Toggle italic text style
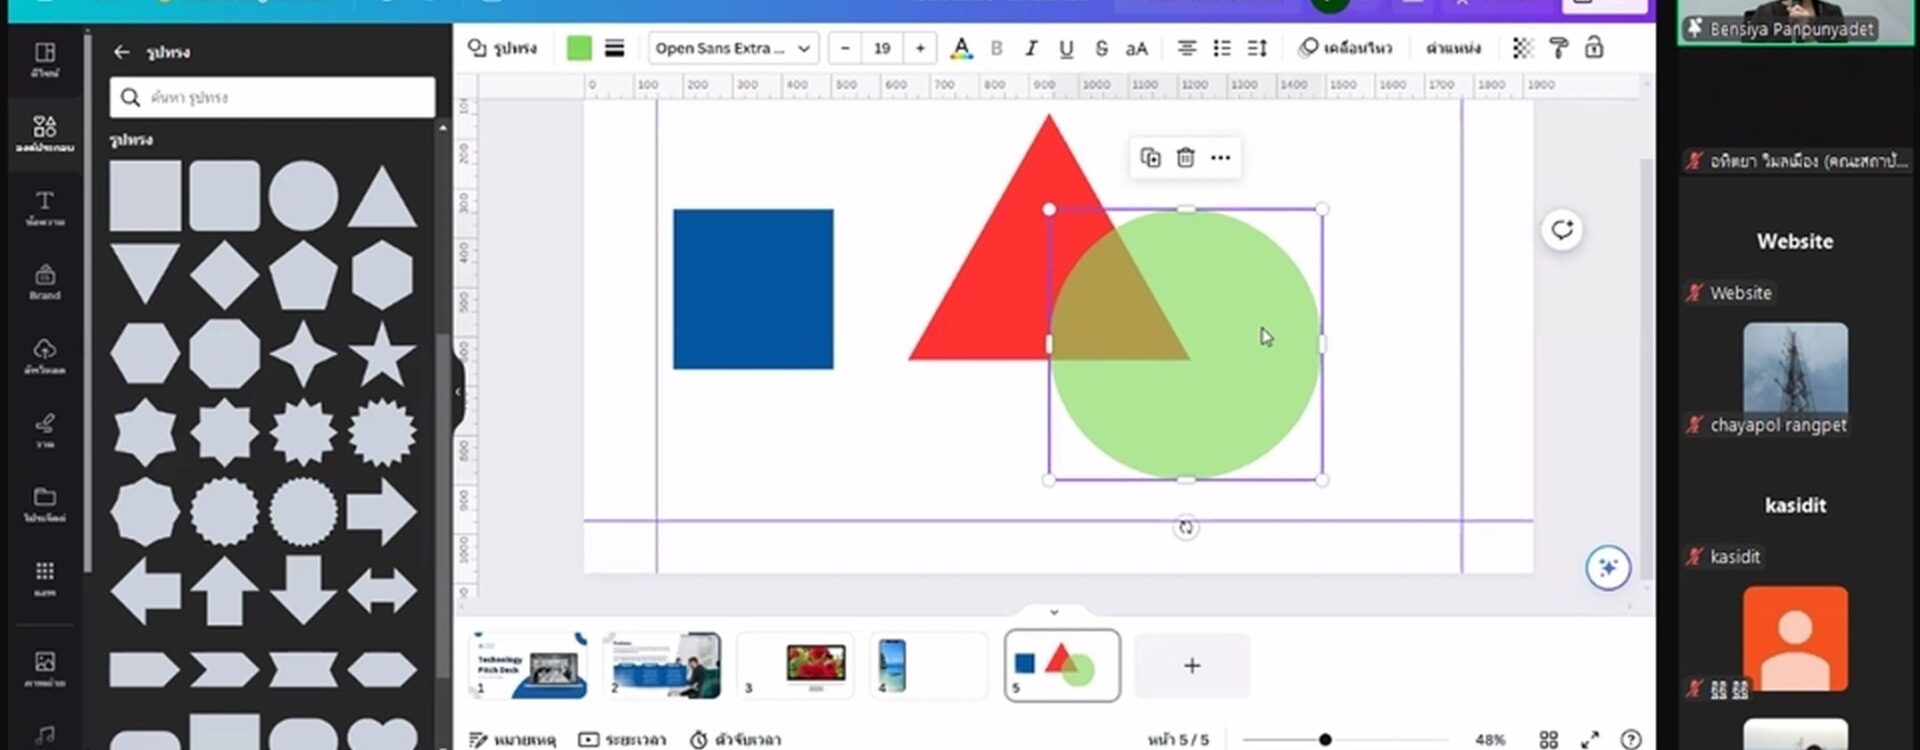The image size is (1920, 750). pos(1031,48)
